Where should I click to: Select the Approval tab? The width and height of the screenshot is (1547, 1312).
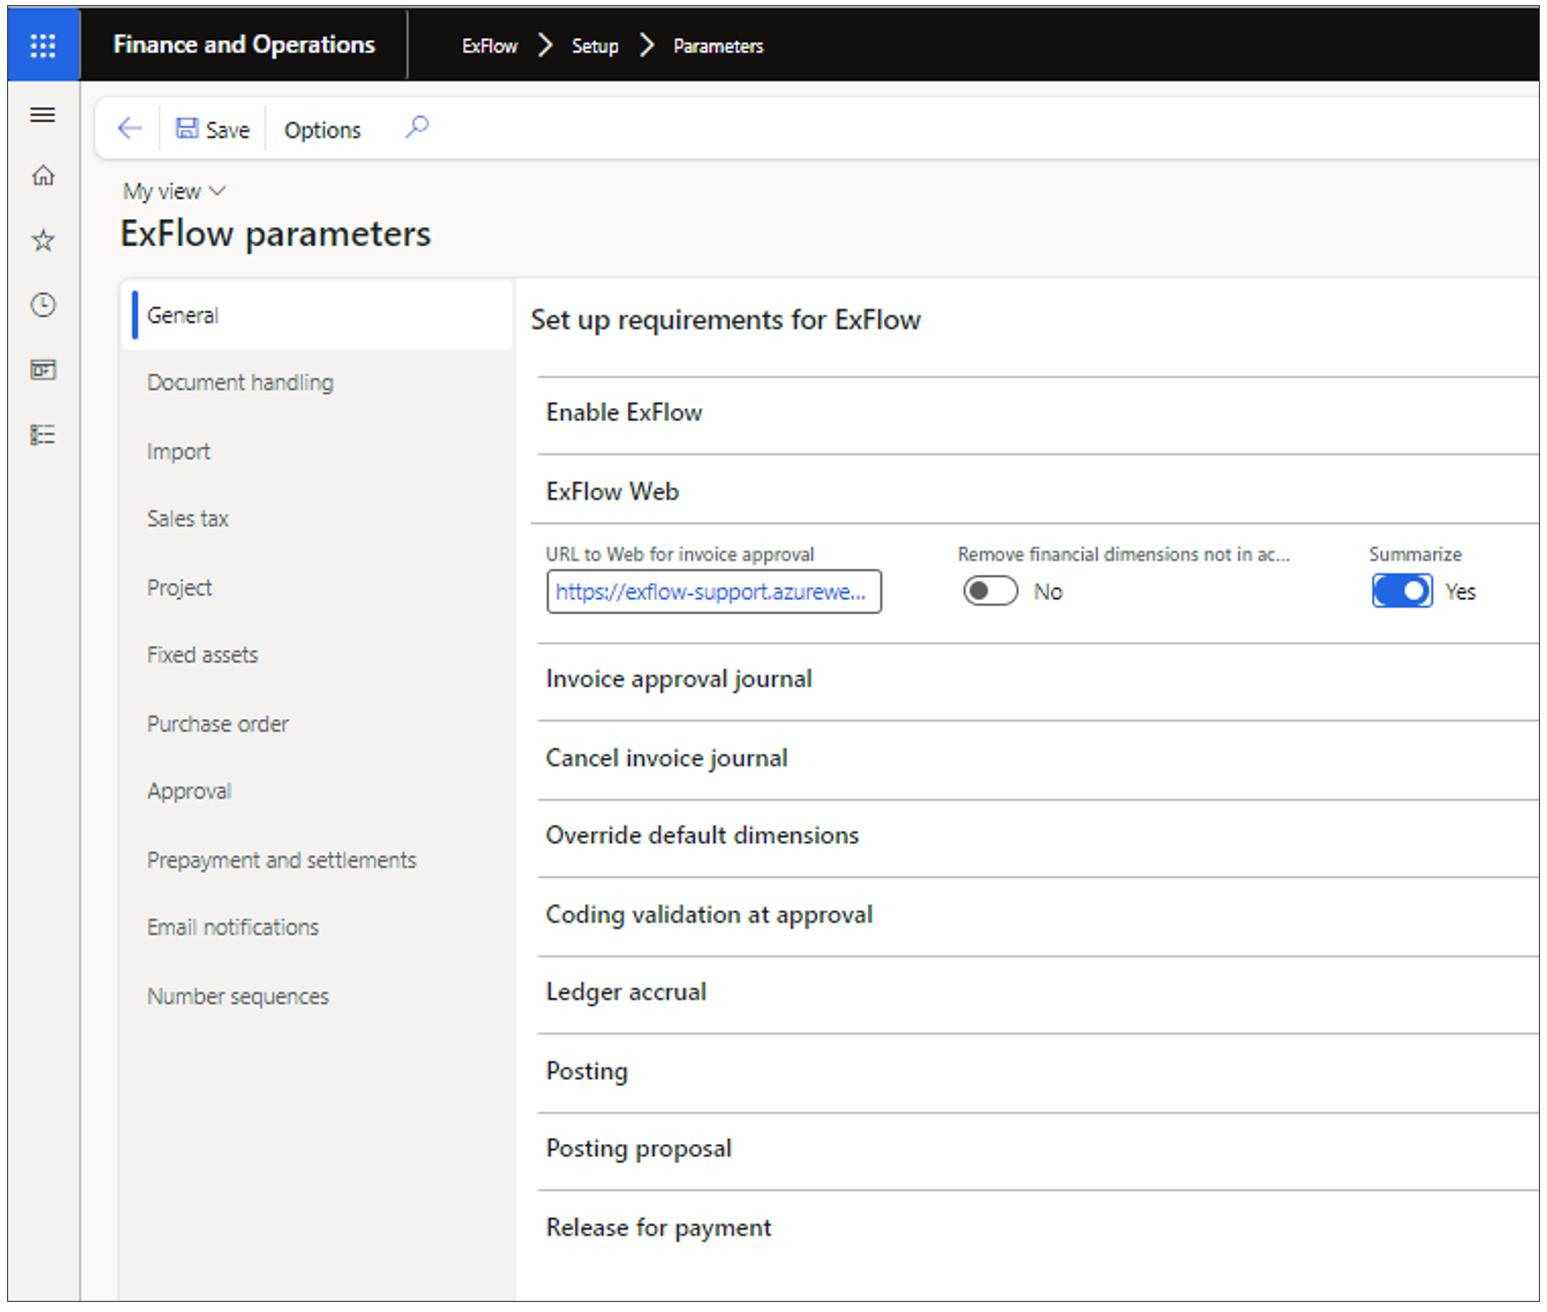coord(317,791)
